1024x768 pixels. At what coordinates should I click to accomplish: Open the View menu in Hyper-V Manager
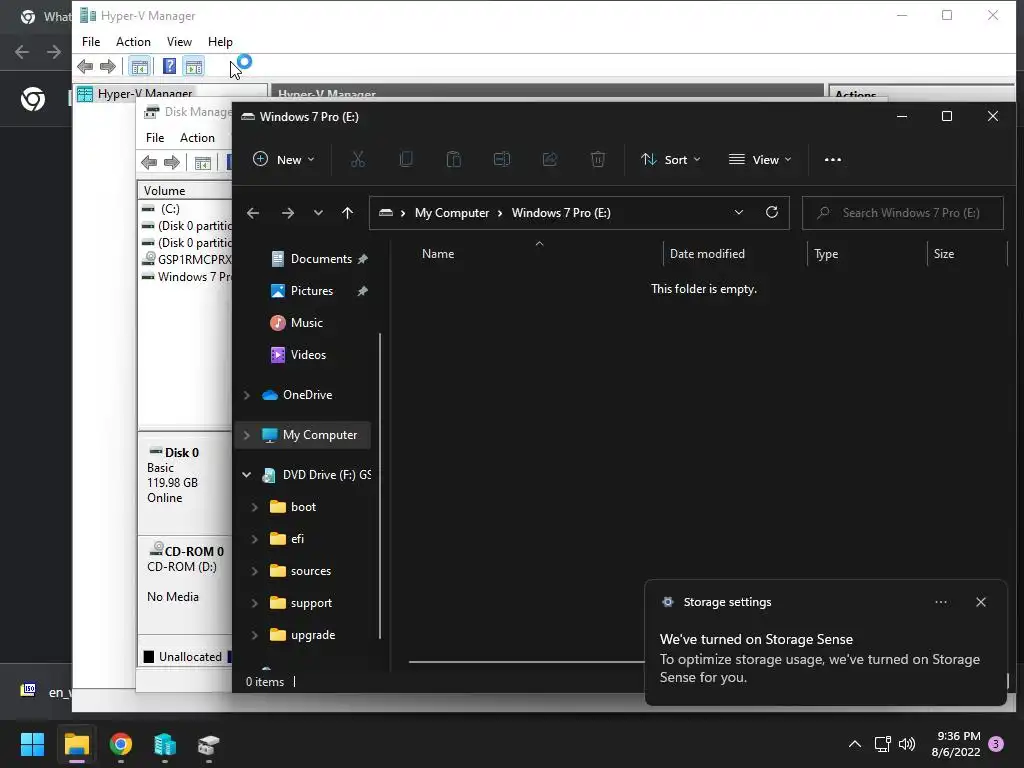[x=179, y=42]
